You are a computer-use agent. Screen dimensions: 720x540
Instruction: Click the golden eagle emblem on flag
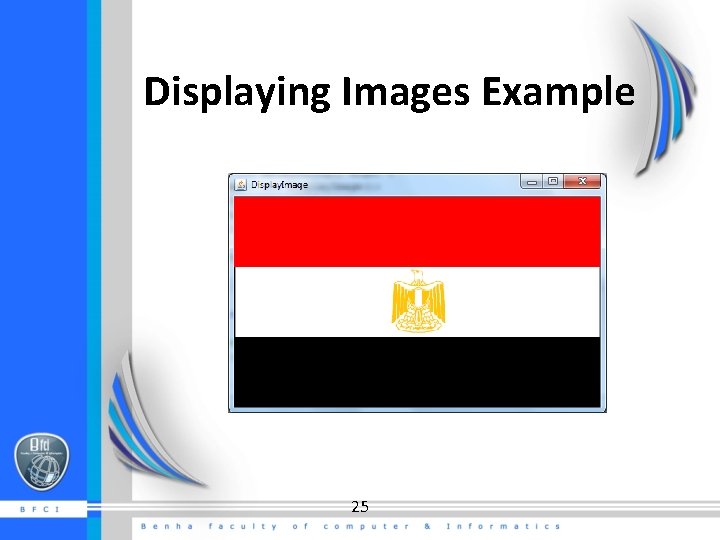point(418,301)
